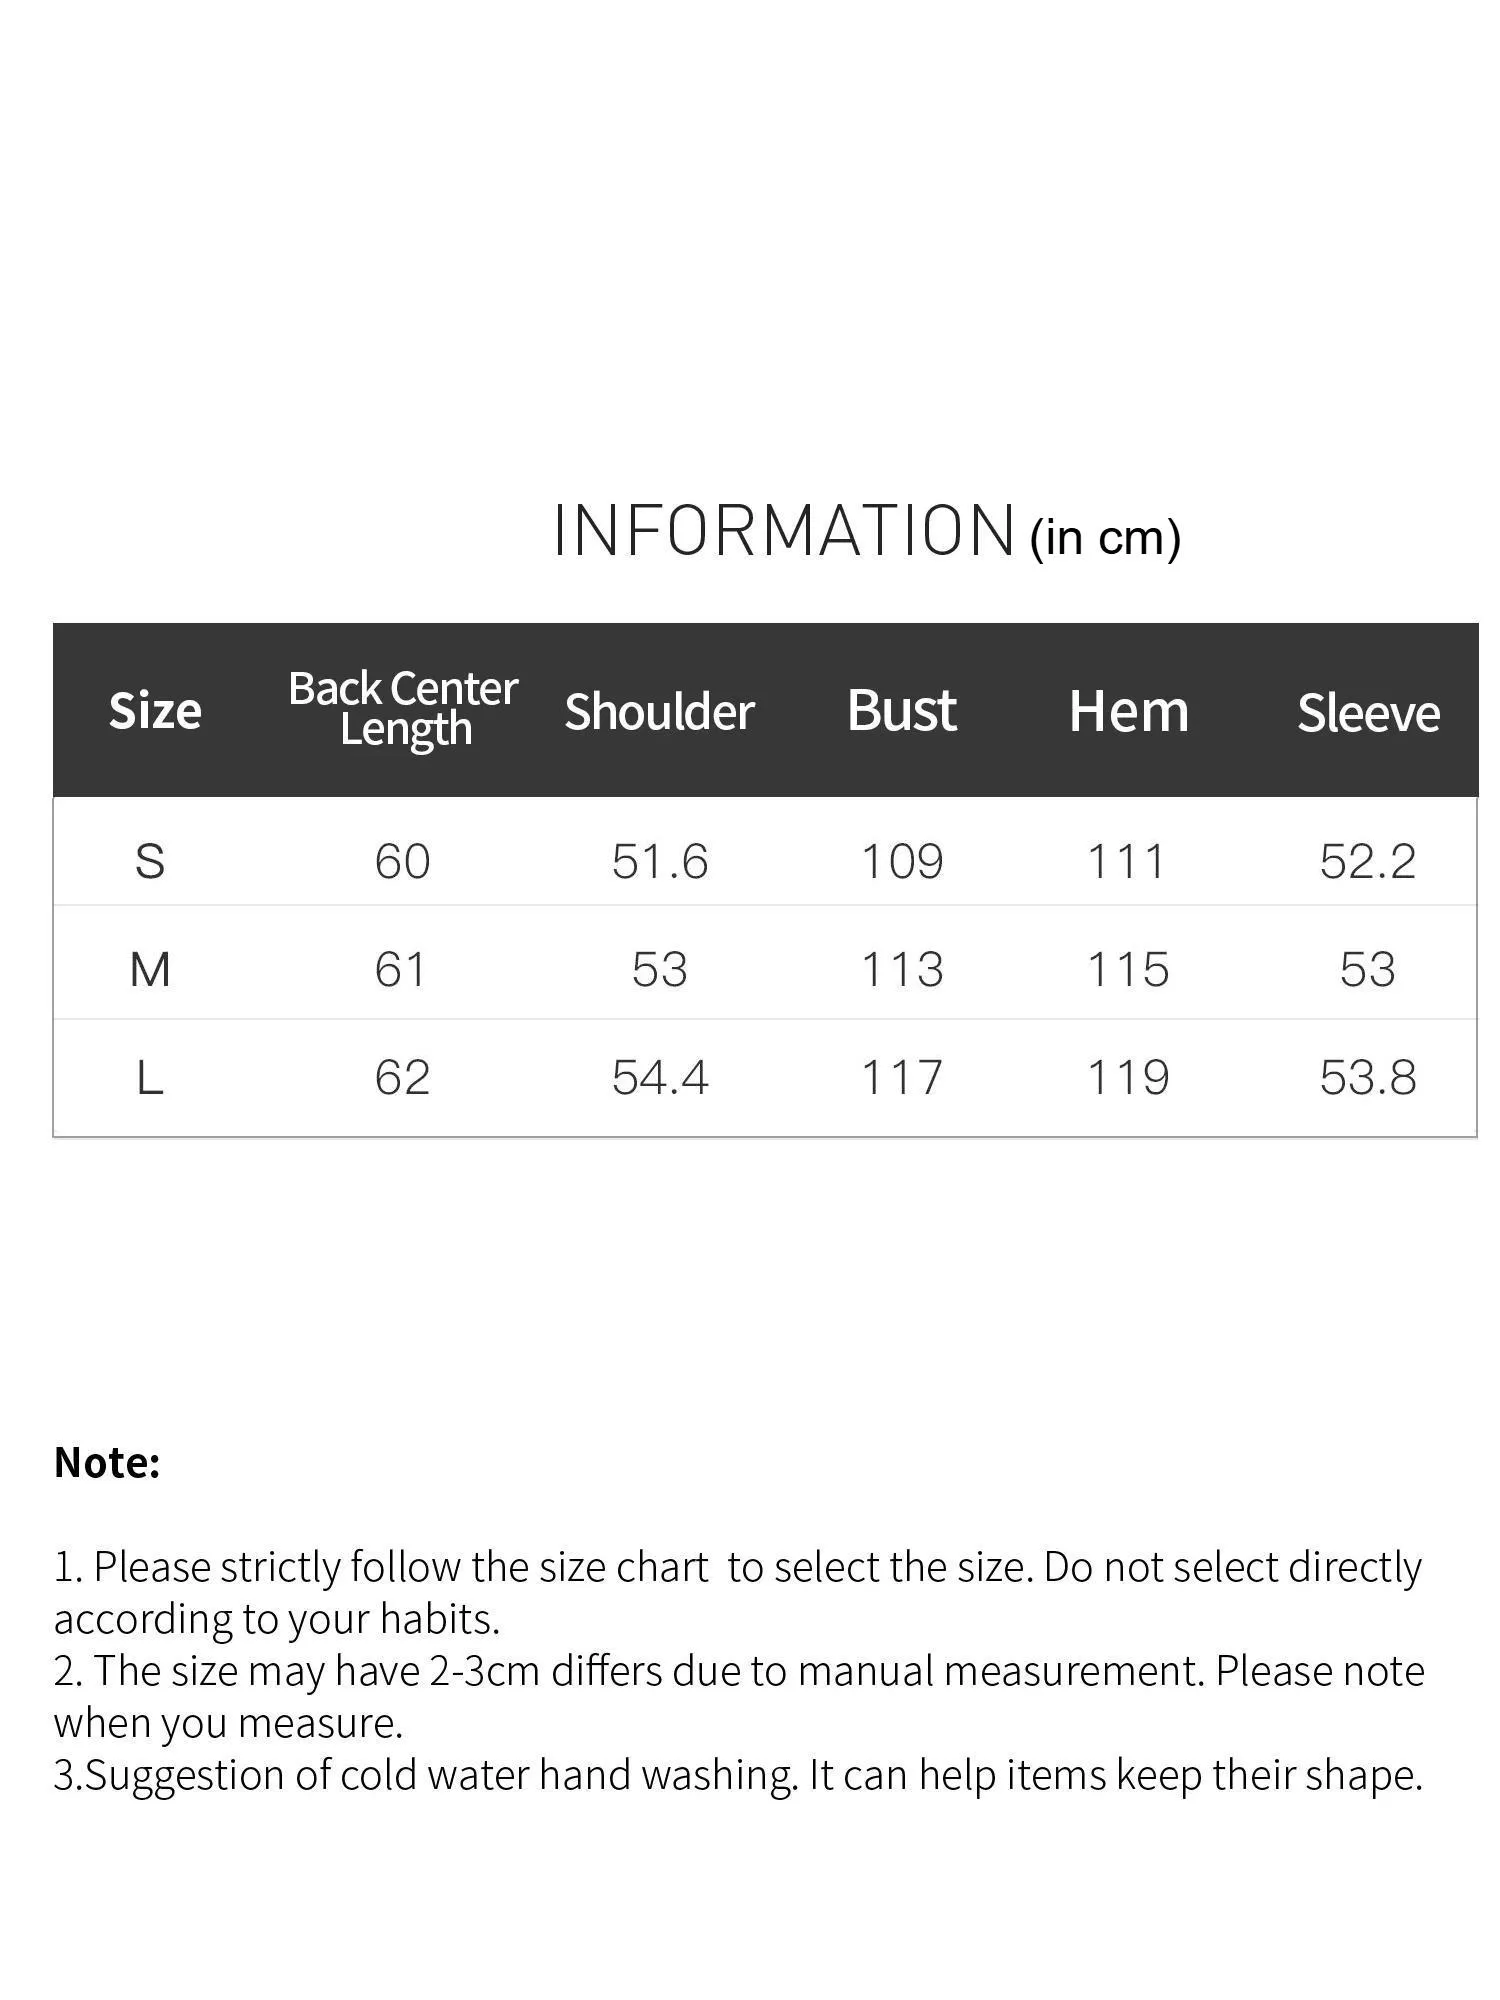Select the size S row label
Viewport: 1500px width, 2000px height.
coord(150,861)
